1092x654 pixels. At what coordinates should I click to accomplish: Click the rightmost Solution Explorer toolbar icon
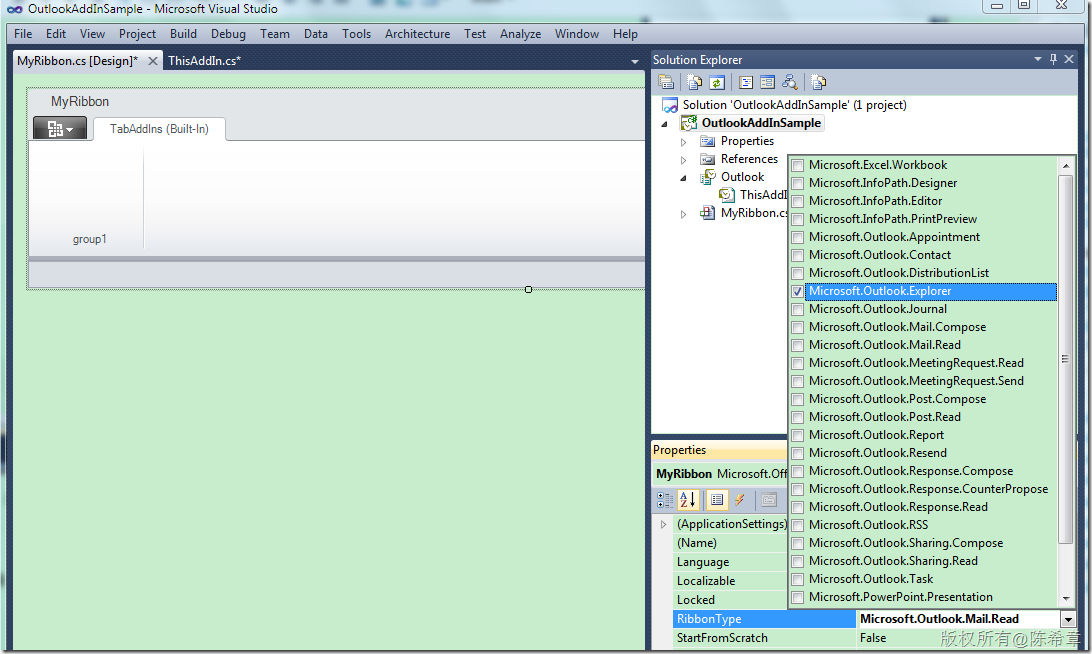point(818,82)
